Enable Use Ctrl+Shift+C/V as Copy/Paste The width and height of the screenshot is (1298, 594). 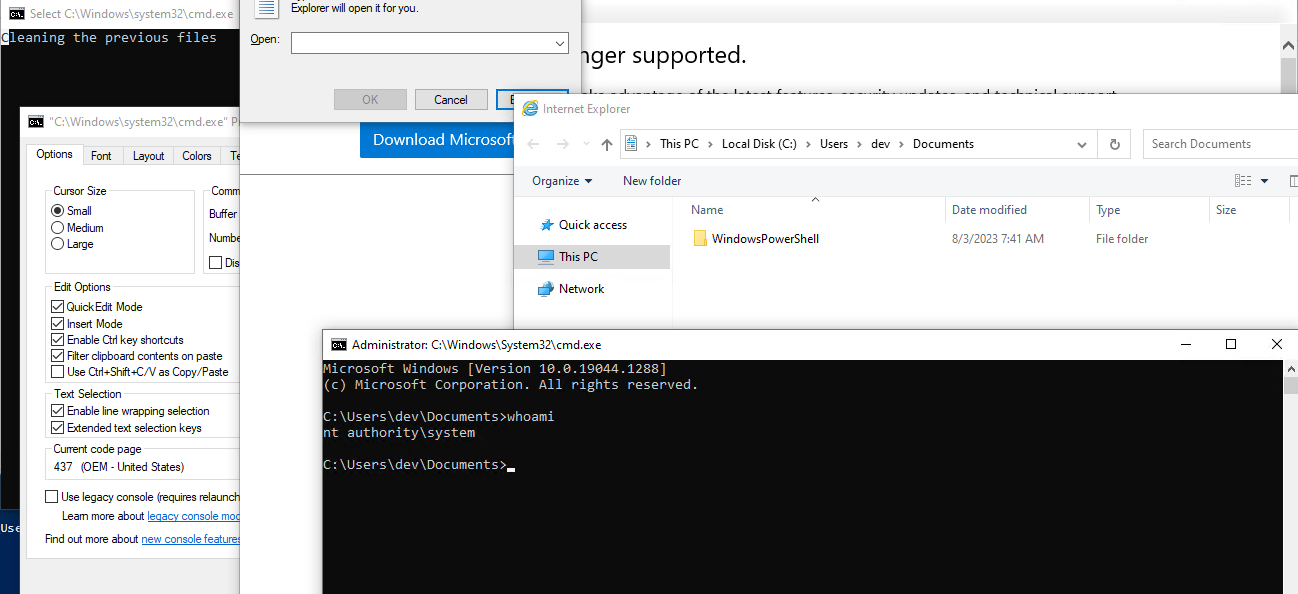58,372
